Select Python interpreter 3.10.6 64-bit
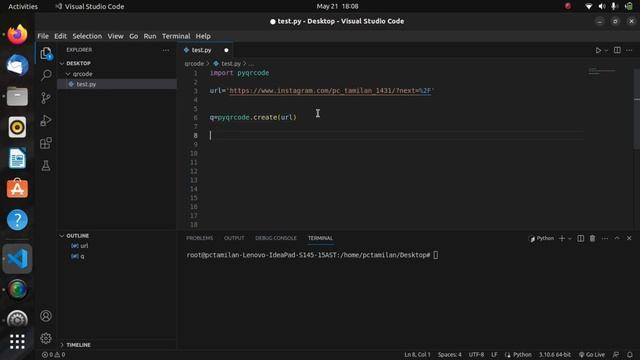 (555, 355)
